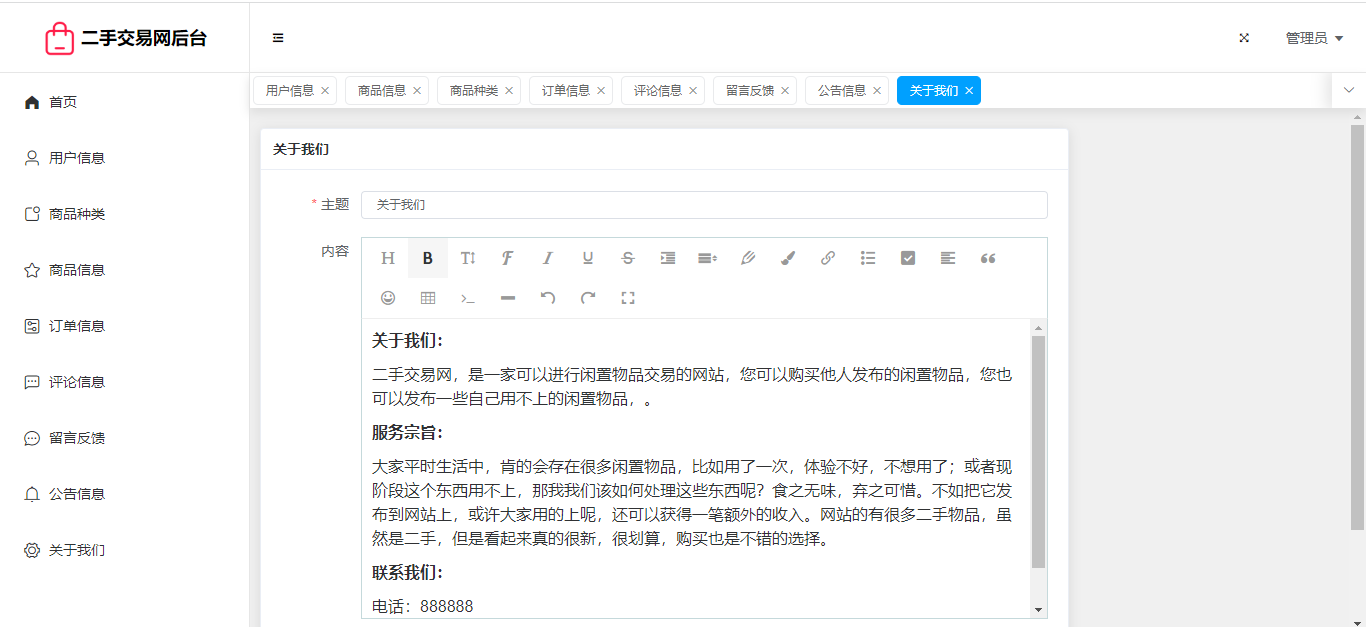Toggle bold formatting in editor toolbar
Screen dimensions: 1366x627
pos(428,258)
